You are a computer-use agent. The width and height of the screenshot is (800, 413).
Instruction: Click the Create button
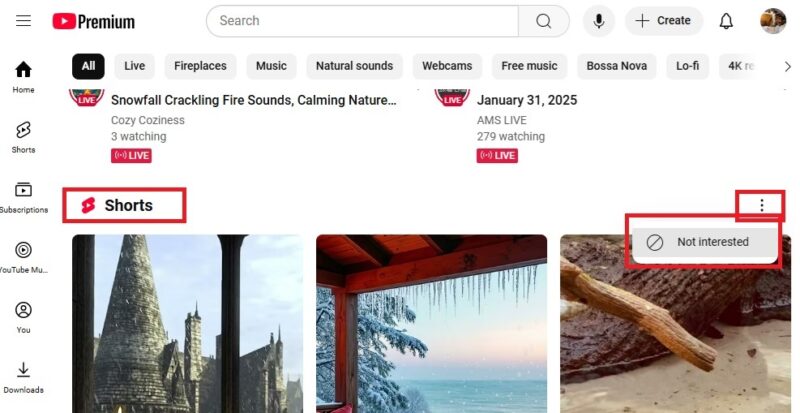664,21
